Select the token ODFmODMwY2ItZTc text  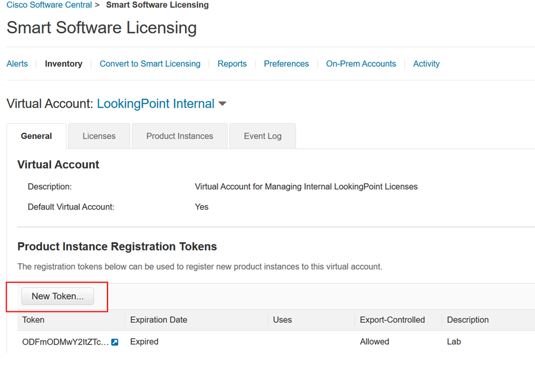click(65, 342)
